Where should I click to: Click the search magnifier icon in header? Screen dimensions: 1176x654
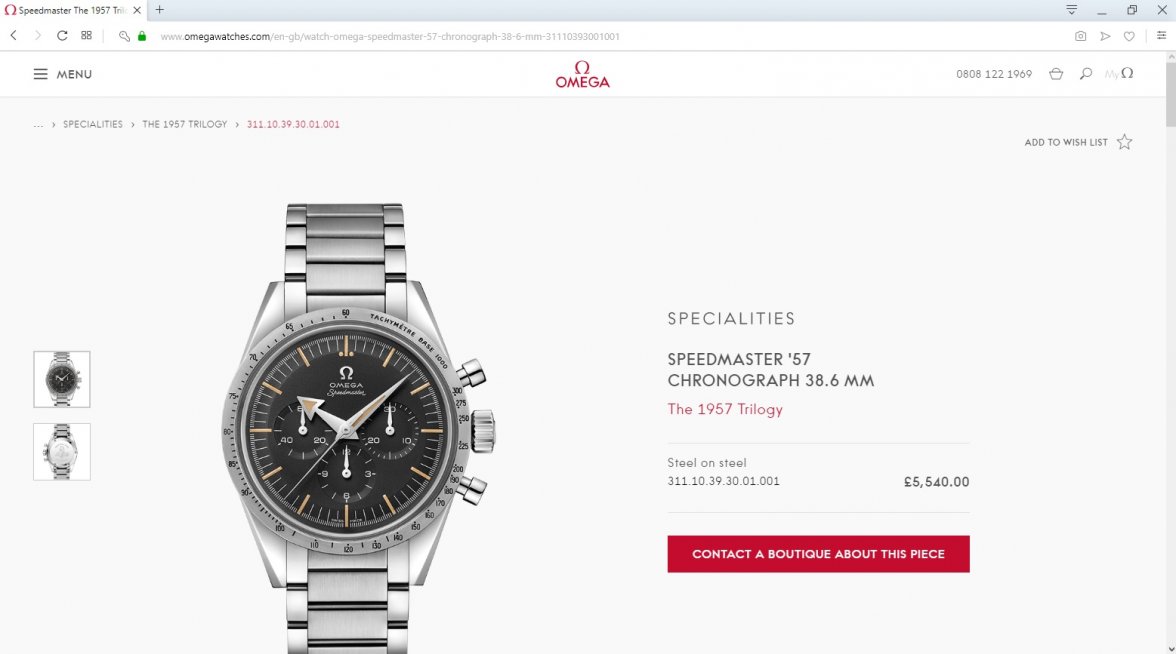[1085, 74]
